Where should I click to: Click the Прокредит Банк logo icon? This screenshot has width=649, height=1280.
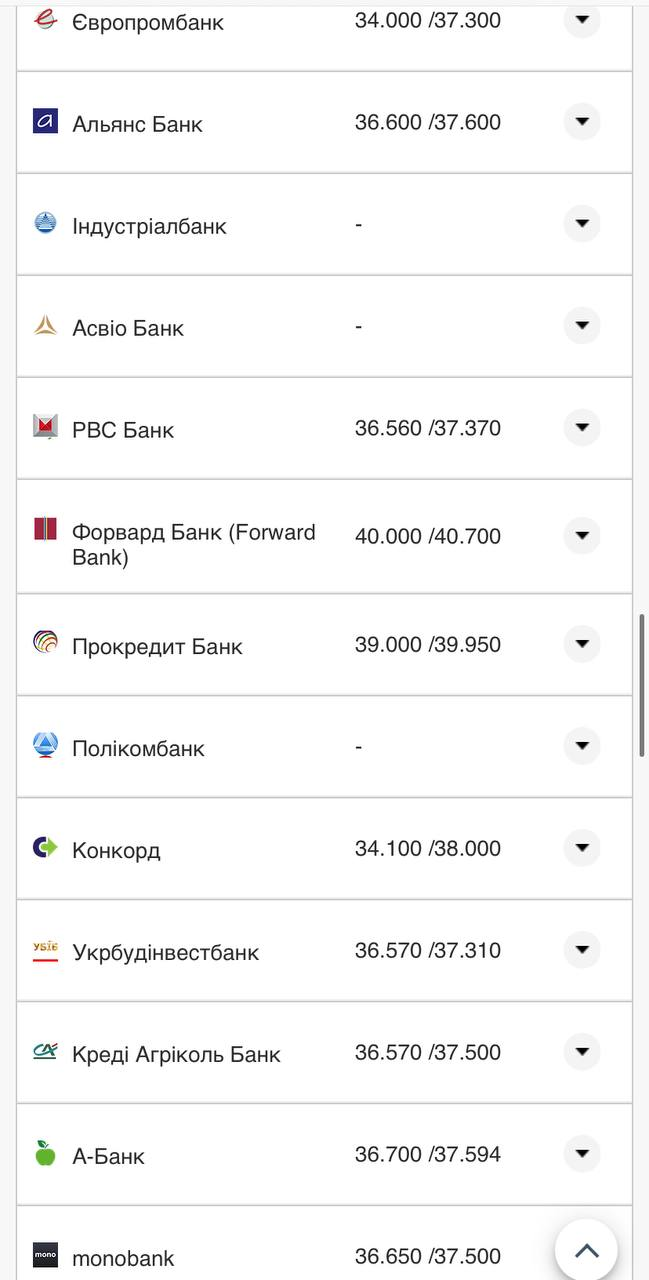click(45, 643)
